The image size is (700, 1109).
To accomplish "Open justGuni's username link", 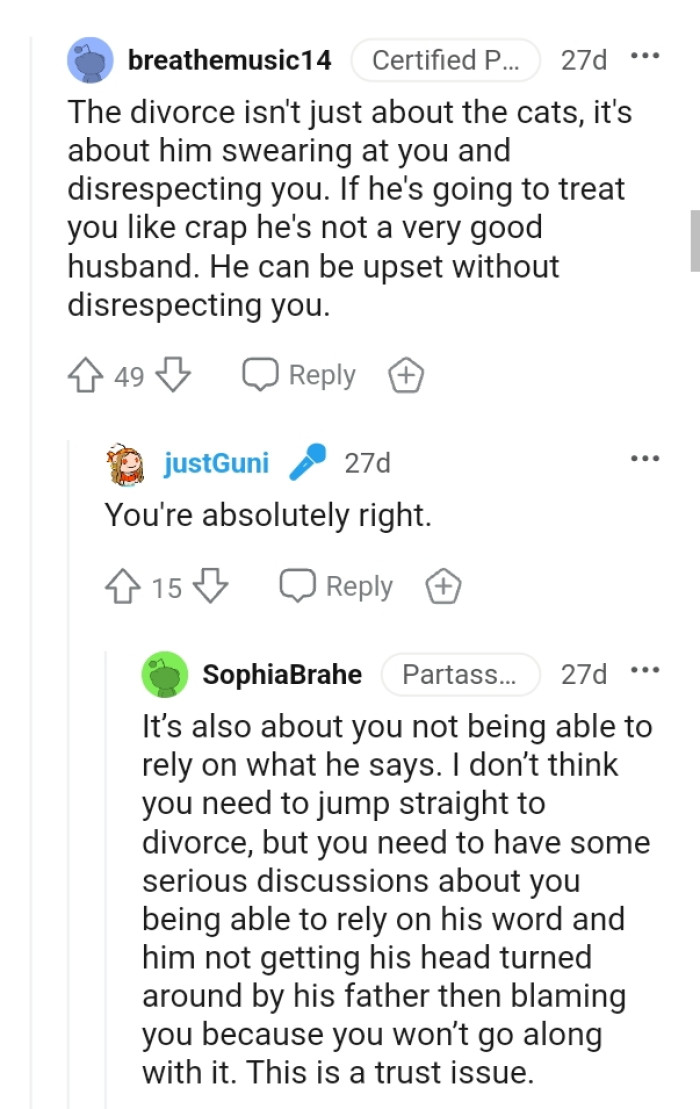I will (218, 462).
